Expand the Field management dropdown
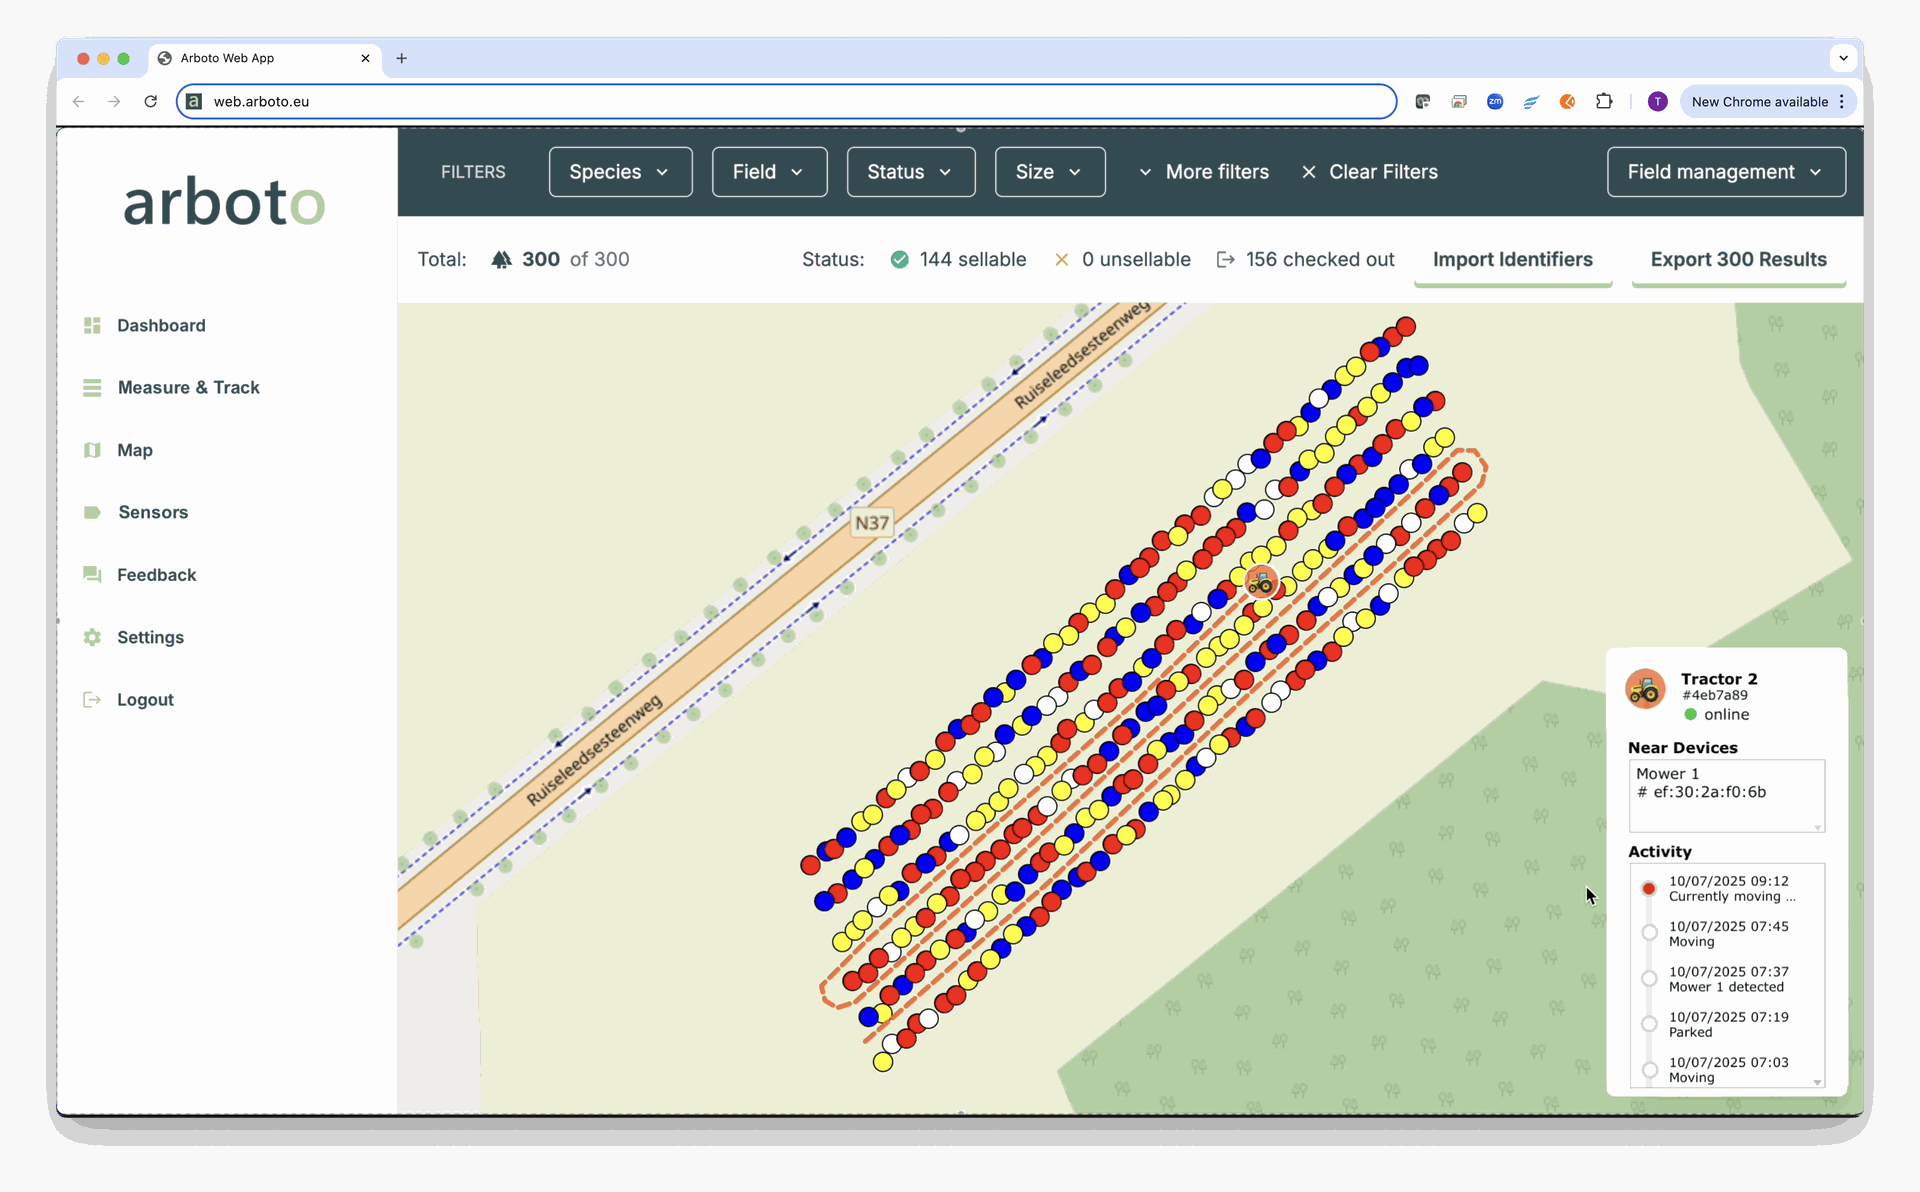Screen dimensions: 1920x1192 coord(1725,172)
